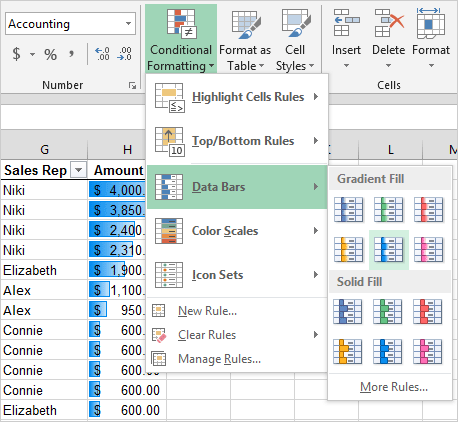Apply Gradient Fill Orange Data Bar
Image resolution: width=458 pixels, height=422 pixels.
tap(349, 250)
